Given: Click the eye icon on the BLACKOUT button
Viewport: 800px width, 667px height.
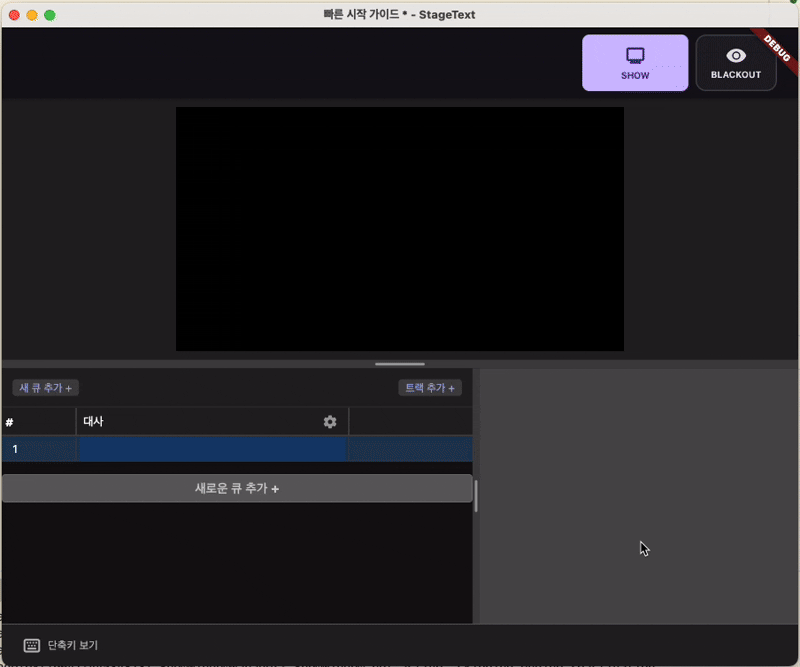Looking at the screenshot, I should [x=736, y=56].
